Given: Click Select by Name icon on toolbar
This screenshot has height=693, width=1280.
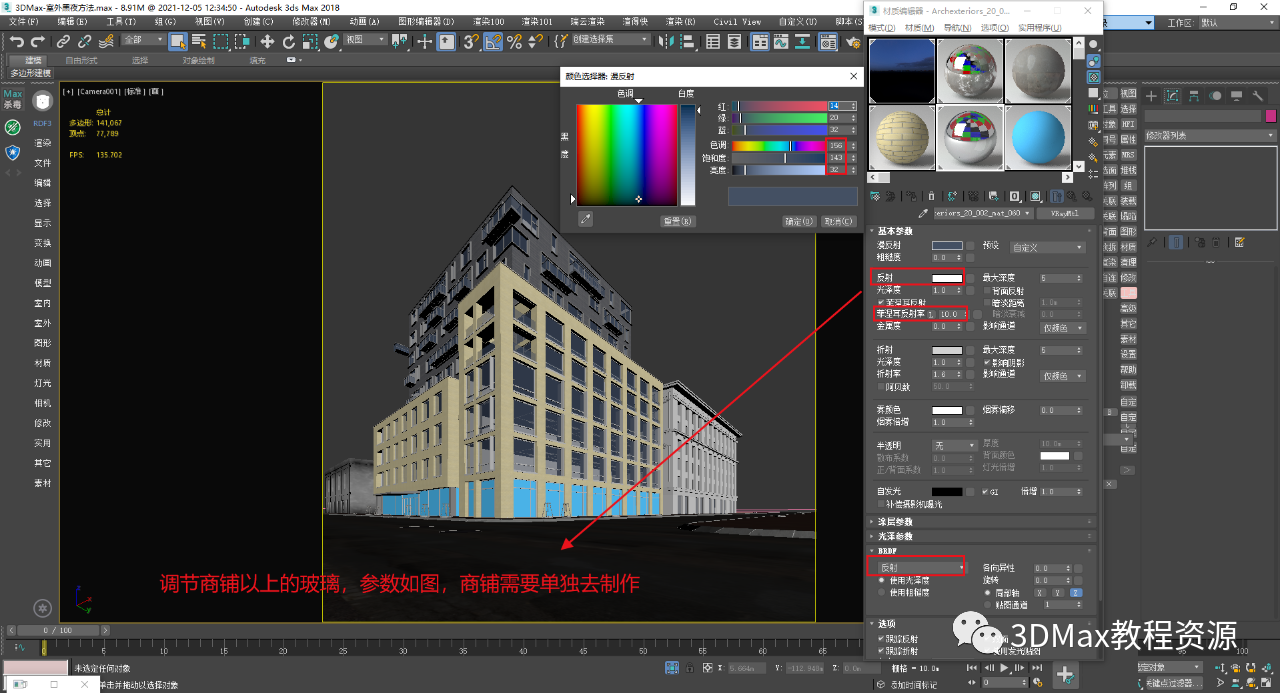Looking at the screenshot, I should (198, 41).
